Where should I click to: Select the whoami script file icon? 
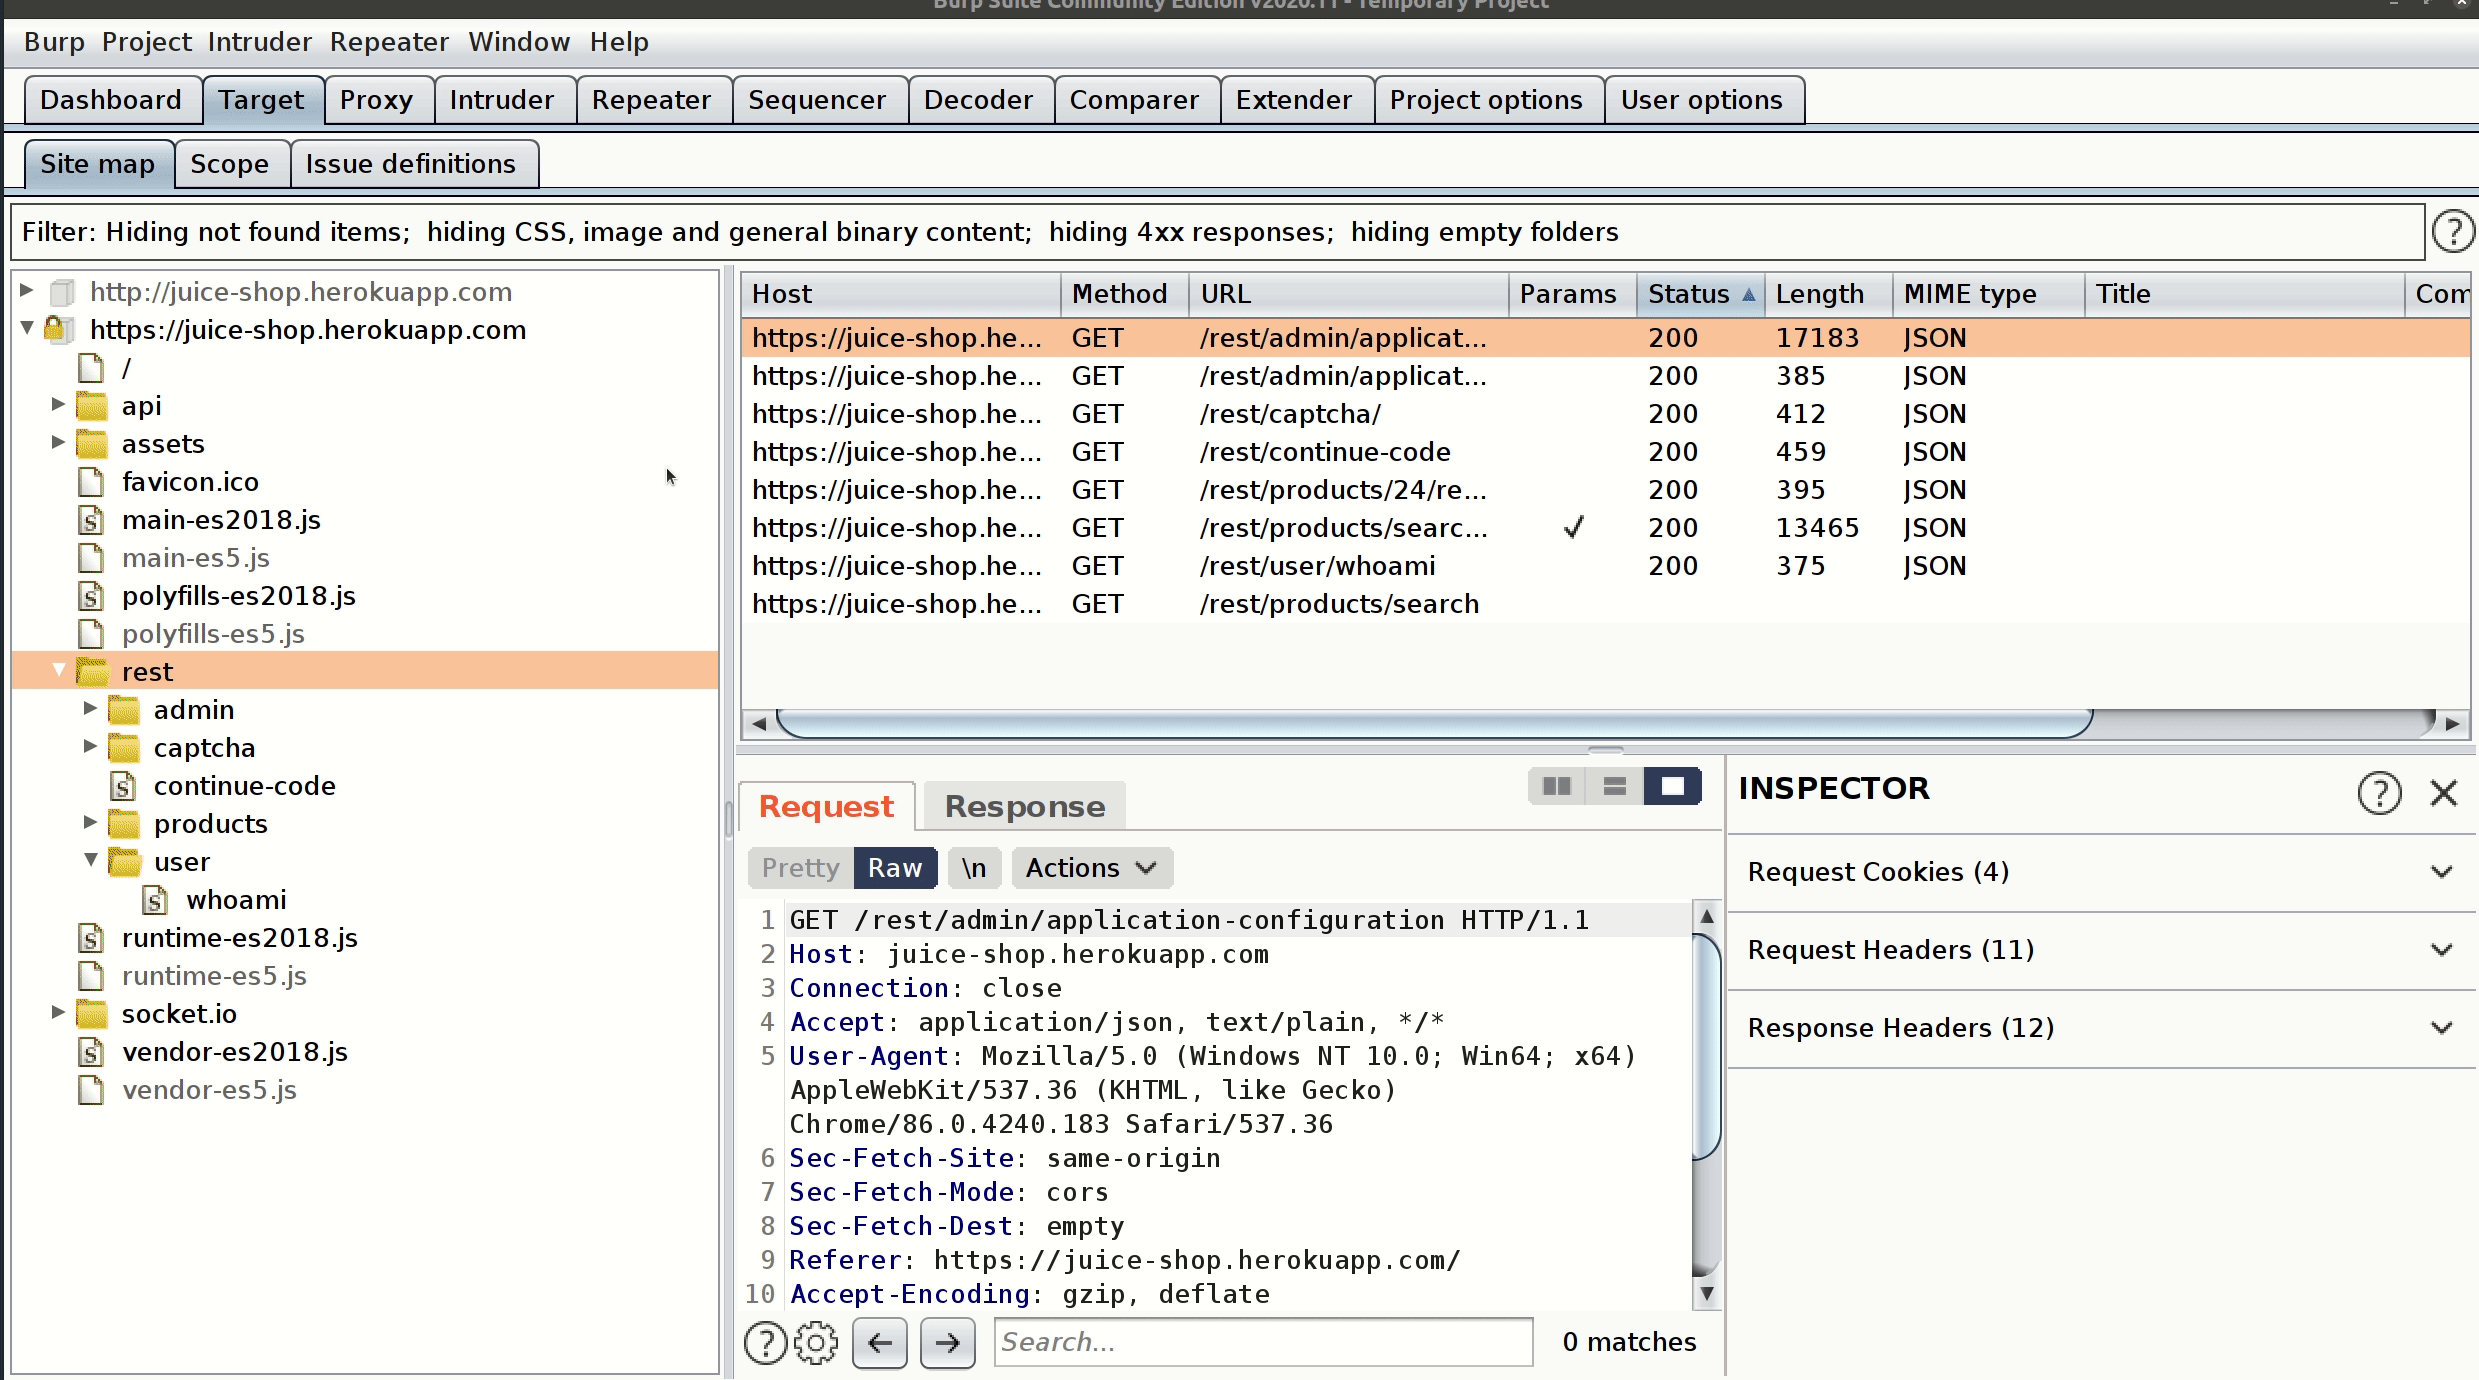click(154, 900)
